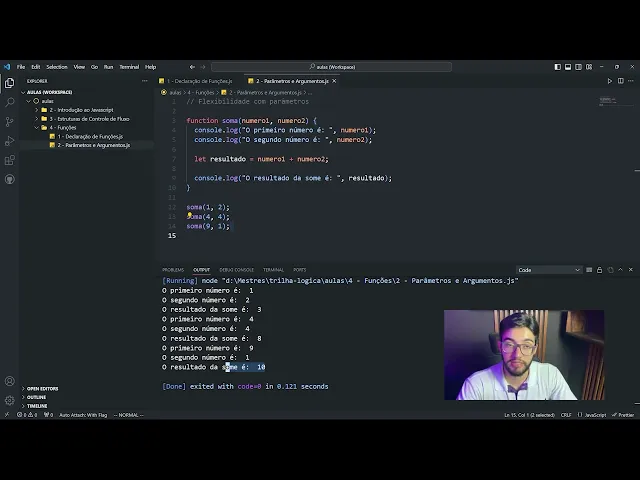Open the View menu
This screenshot has width=640, height=480.
point(79,67)
